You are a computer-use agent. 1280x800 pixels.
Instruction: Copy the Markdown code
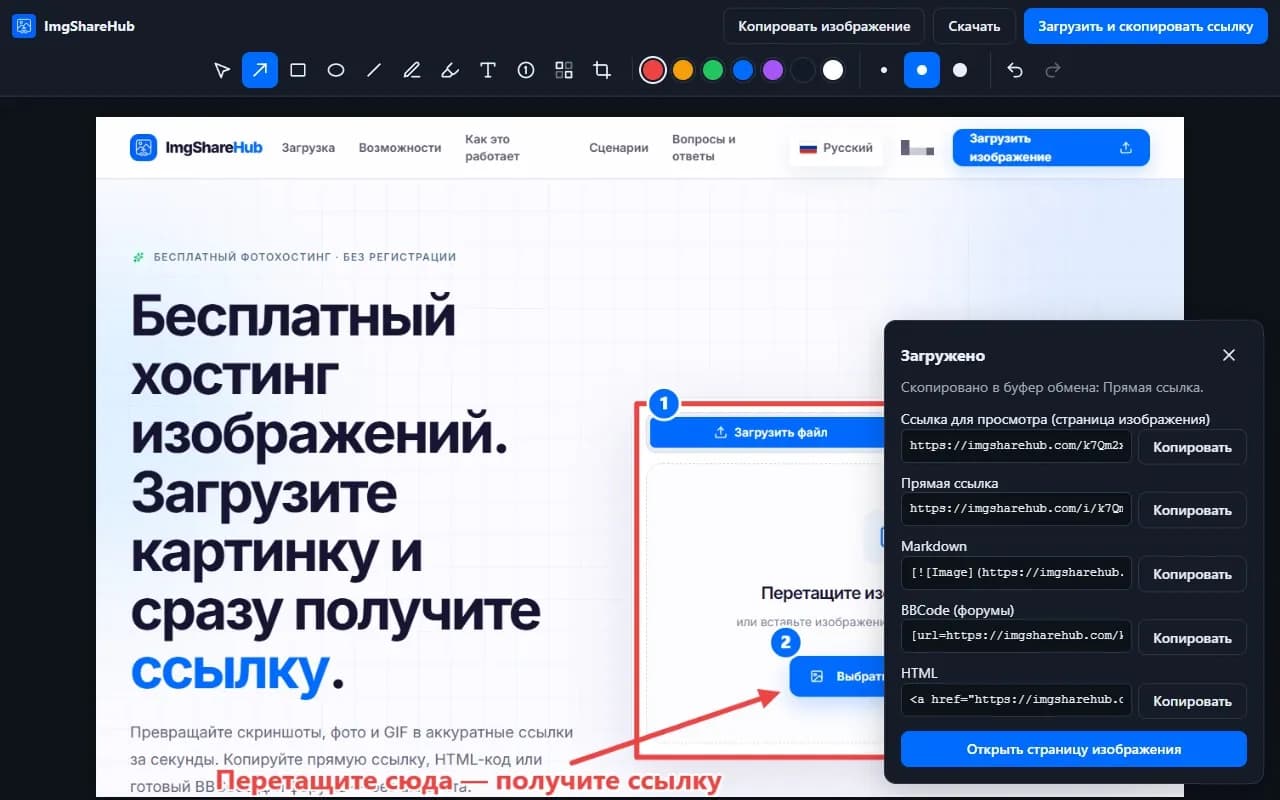point(1192,574)
